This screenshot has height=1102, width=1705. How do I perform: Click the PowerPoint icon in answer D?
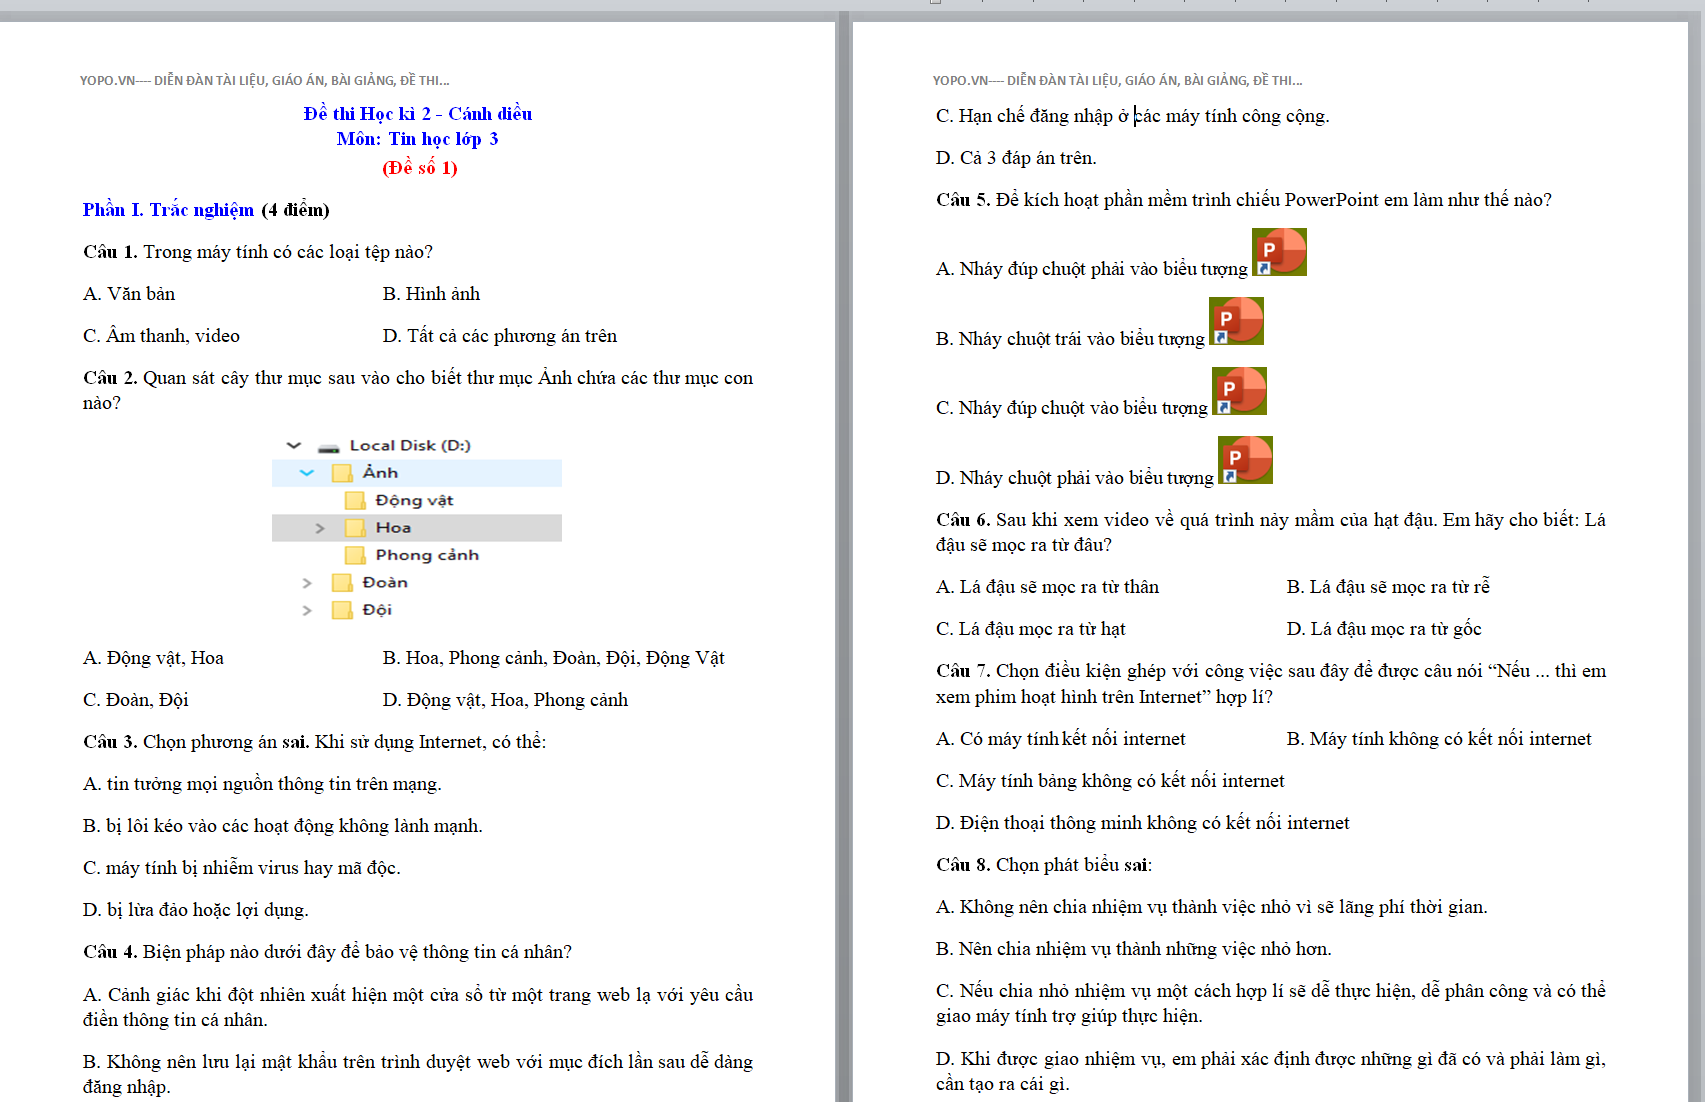pos(1245,460)
